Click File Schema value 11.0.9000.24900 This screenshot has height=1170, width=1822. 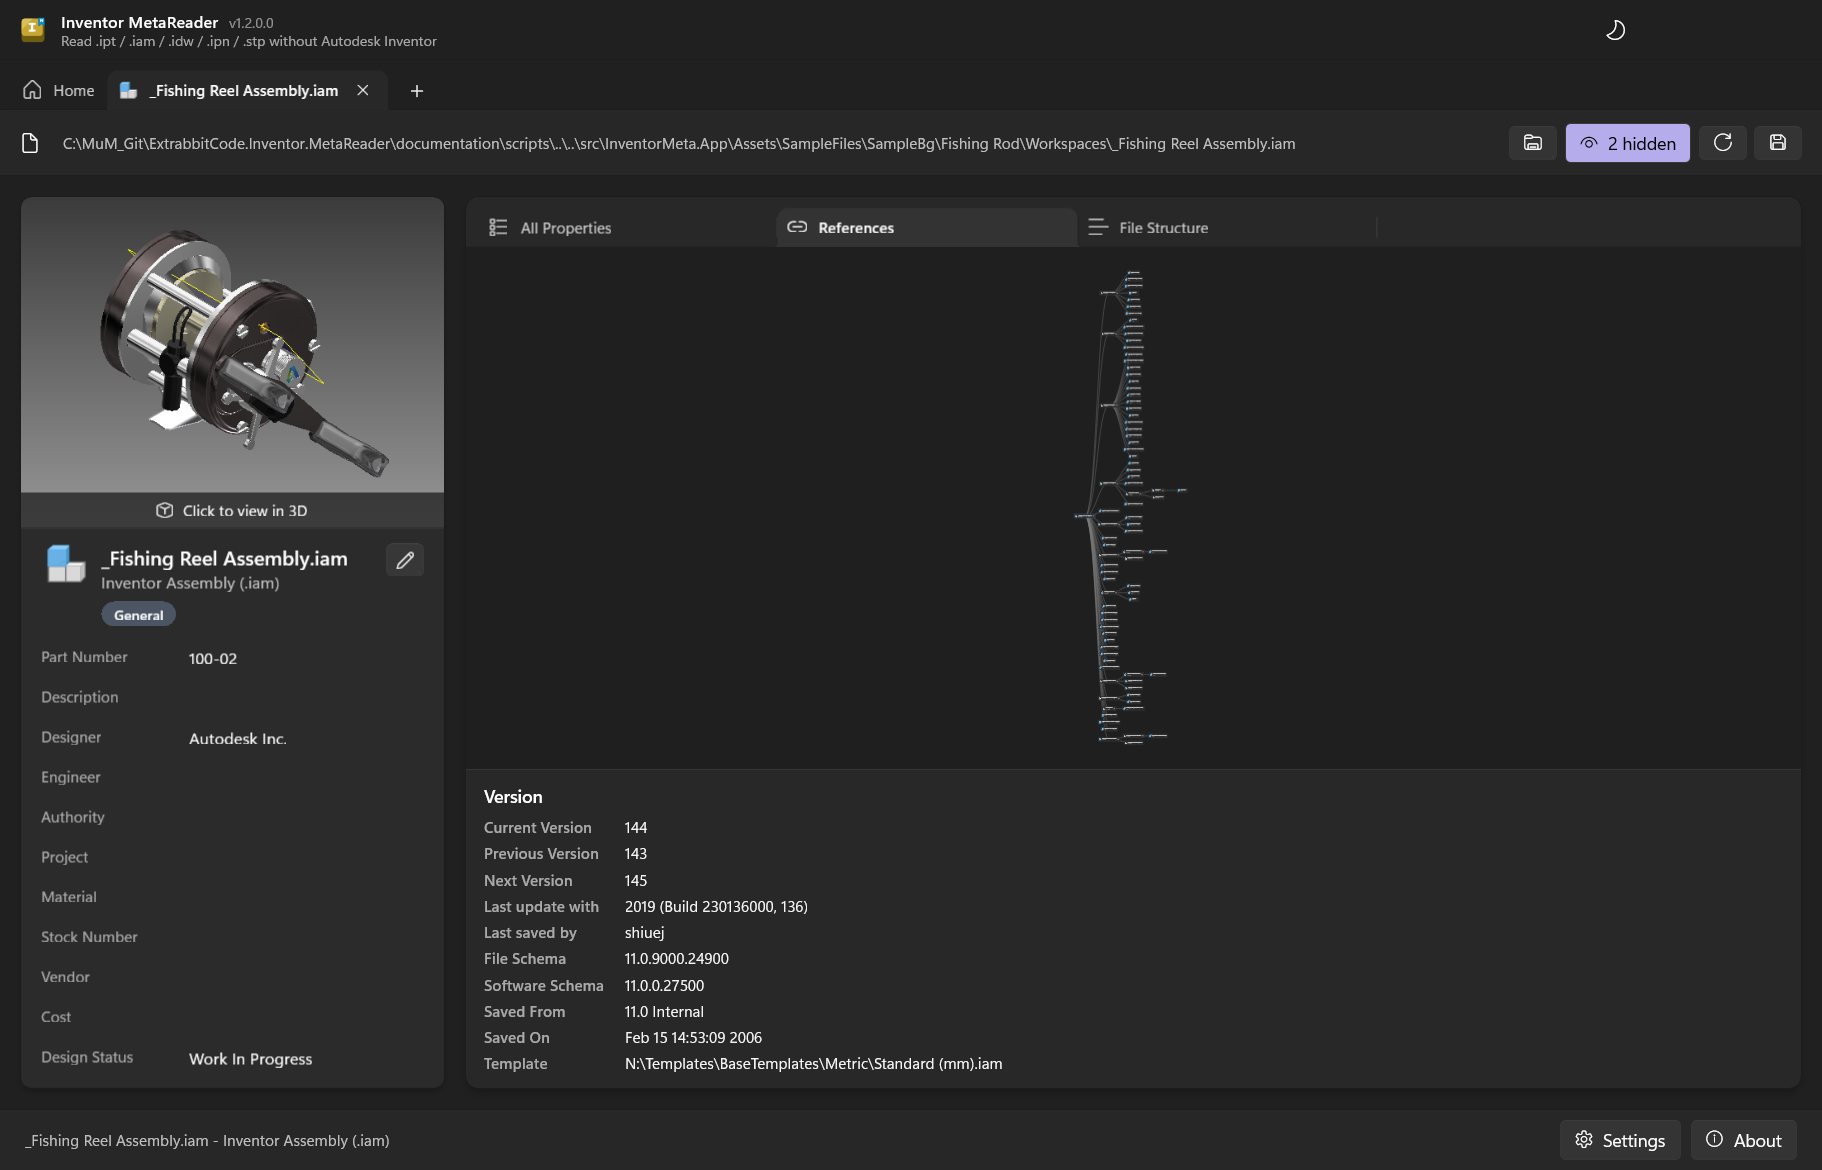pos(677,959)
